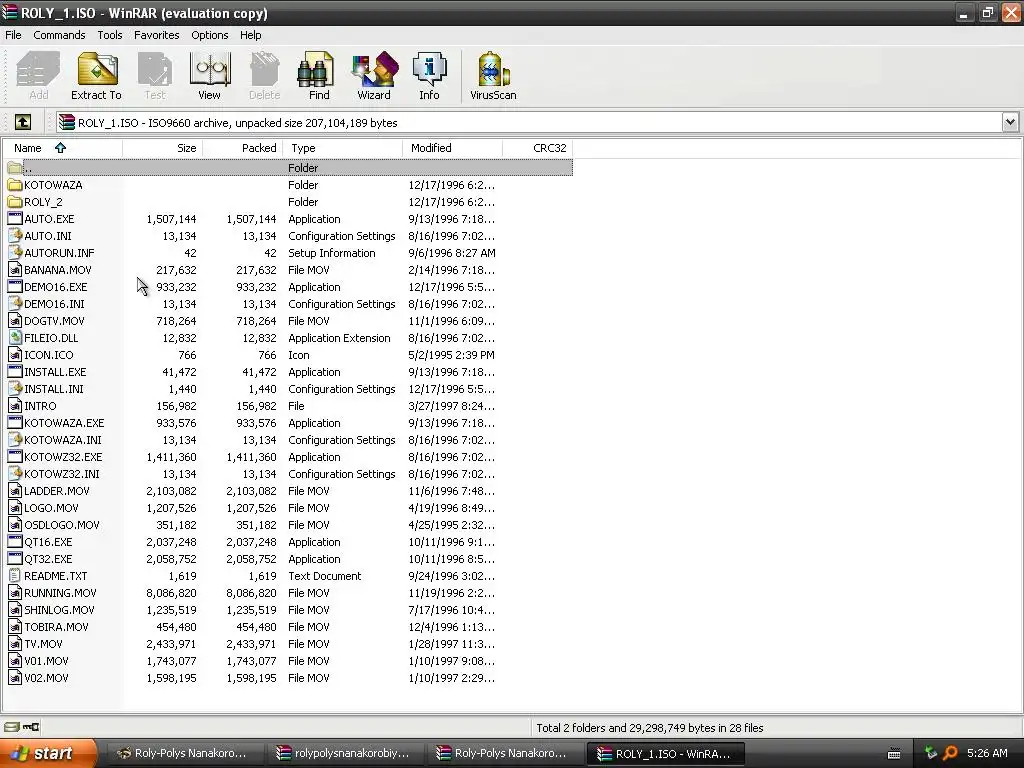Click the FILEIO.DLL file icon
The width and height of the screenshot is (1024, 768).
pyautogui.click(x=14, y=338)
